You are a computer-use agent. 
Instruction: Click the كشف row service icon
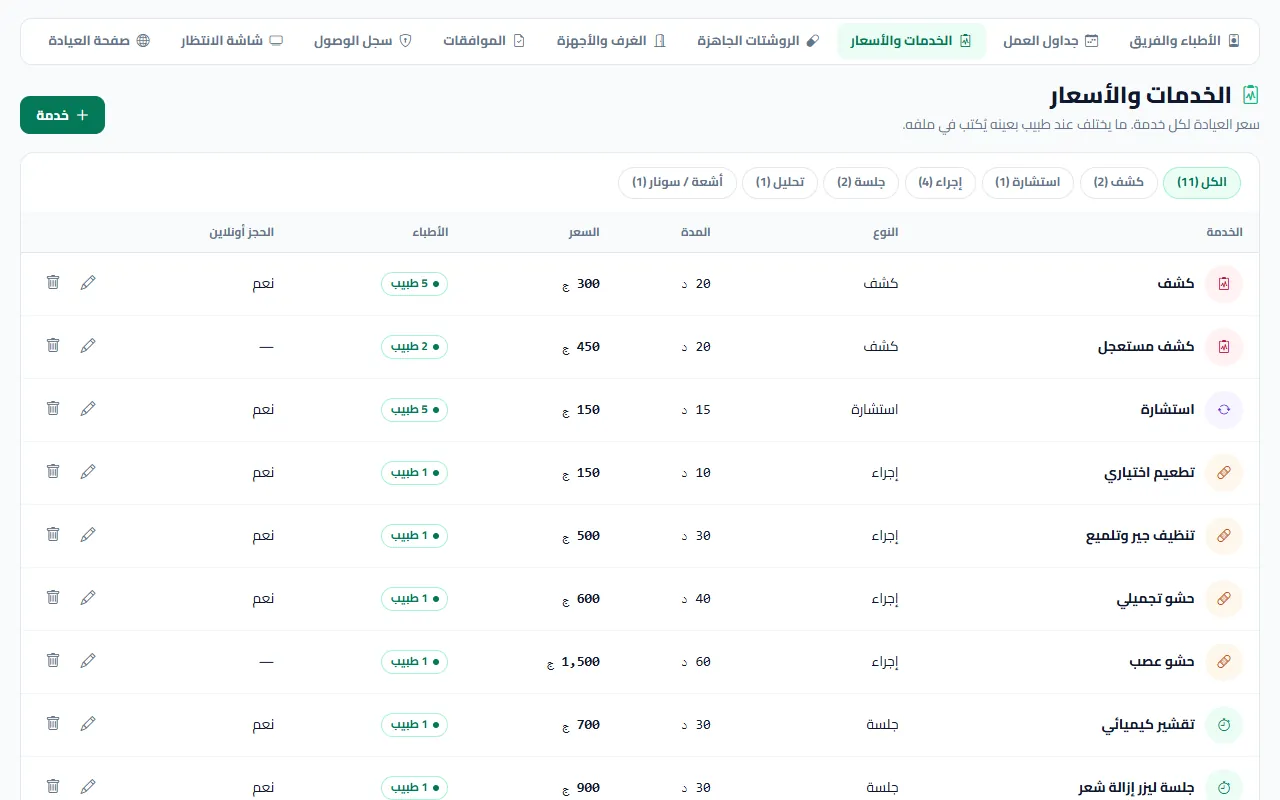pos(1224,284)
